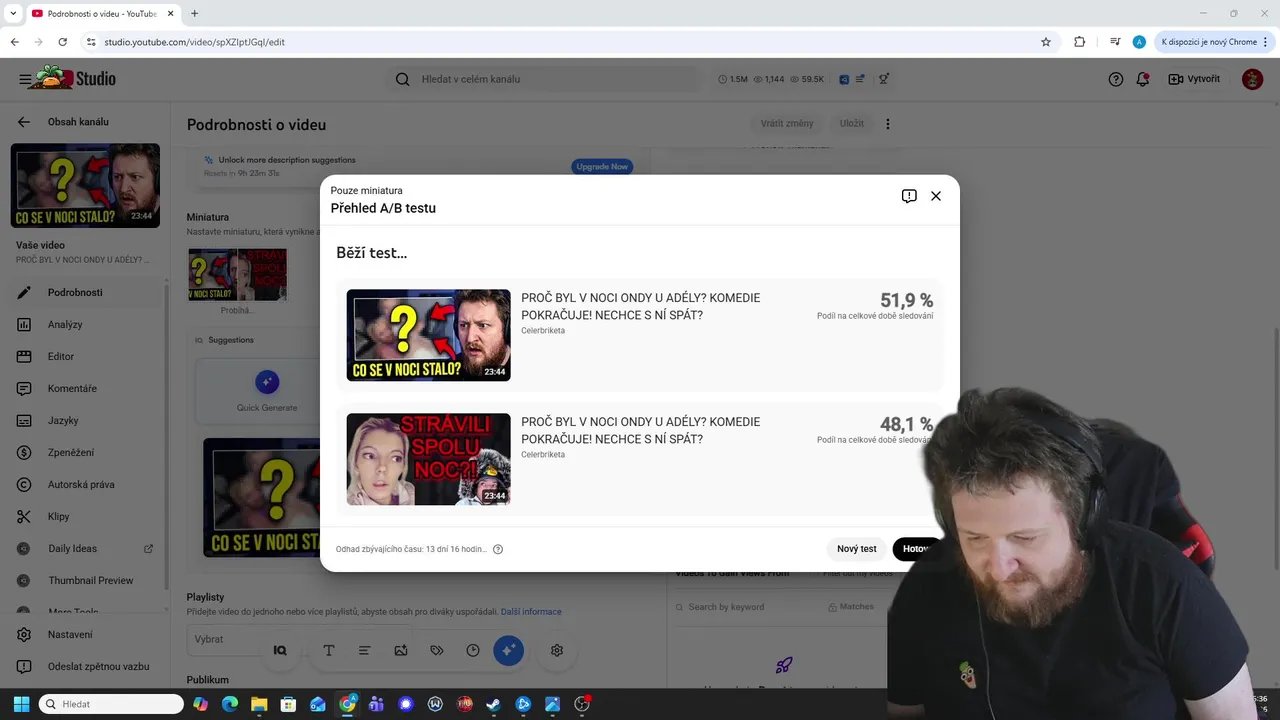
Task: Open feedback icon in A/B test dialog
Action: 909,196
